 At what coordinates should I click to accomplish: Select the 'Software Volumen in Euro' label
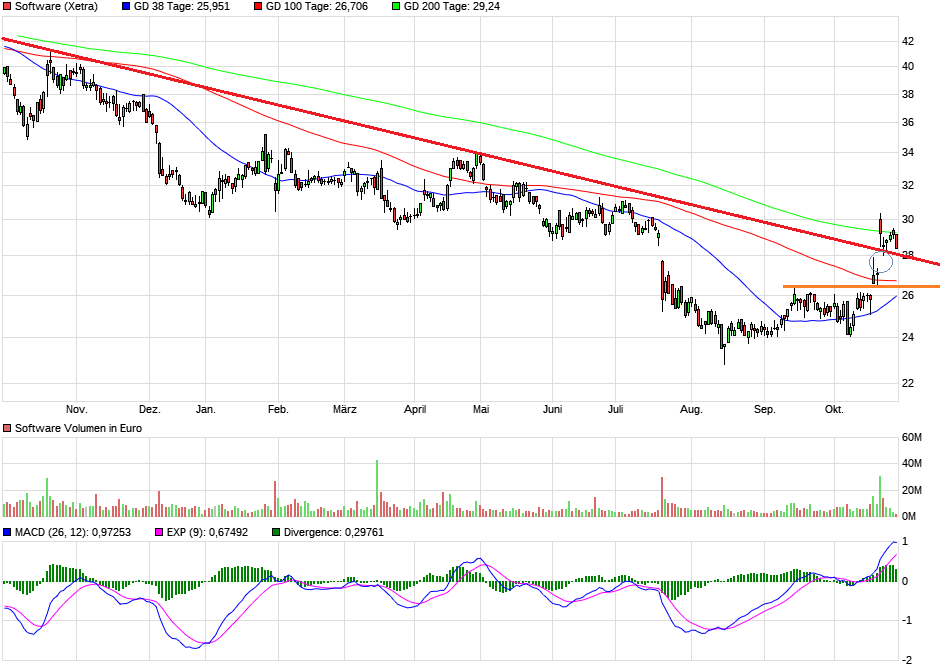tap(79, 428)
